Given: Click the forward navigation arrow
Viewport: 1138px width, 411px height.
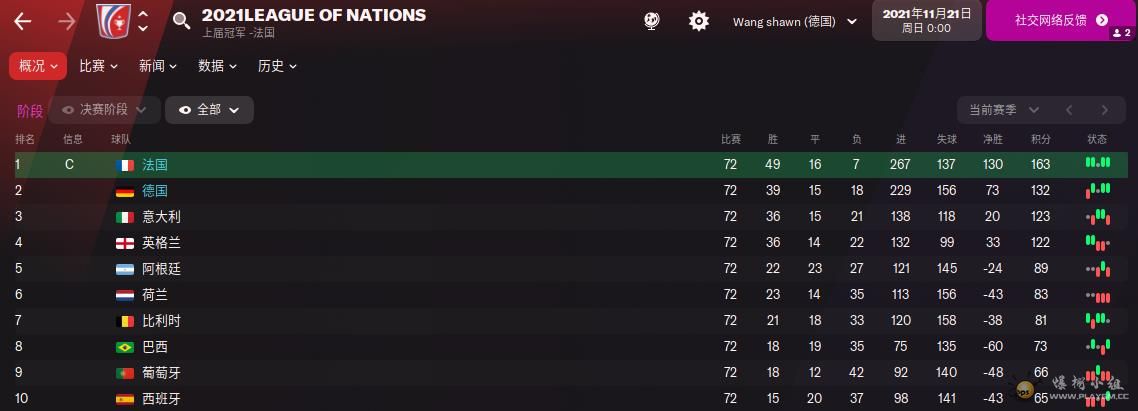Looking at the screenshot, I should pos(67,21).
